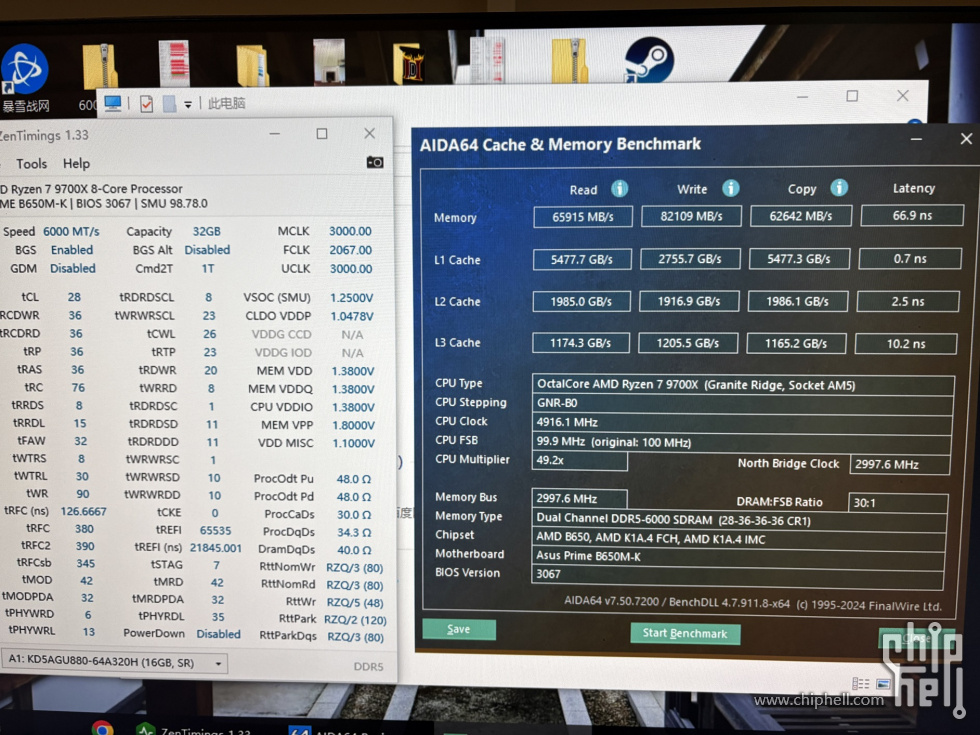
Task: Click the BIOS Version value 3067 in AIDA64
Action: [738, 574]
